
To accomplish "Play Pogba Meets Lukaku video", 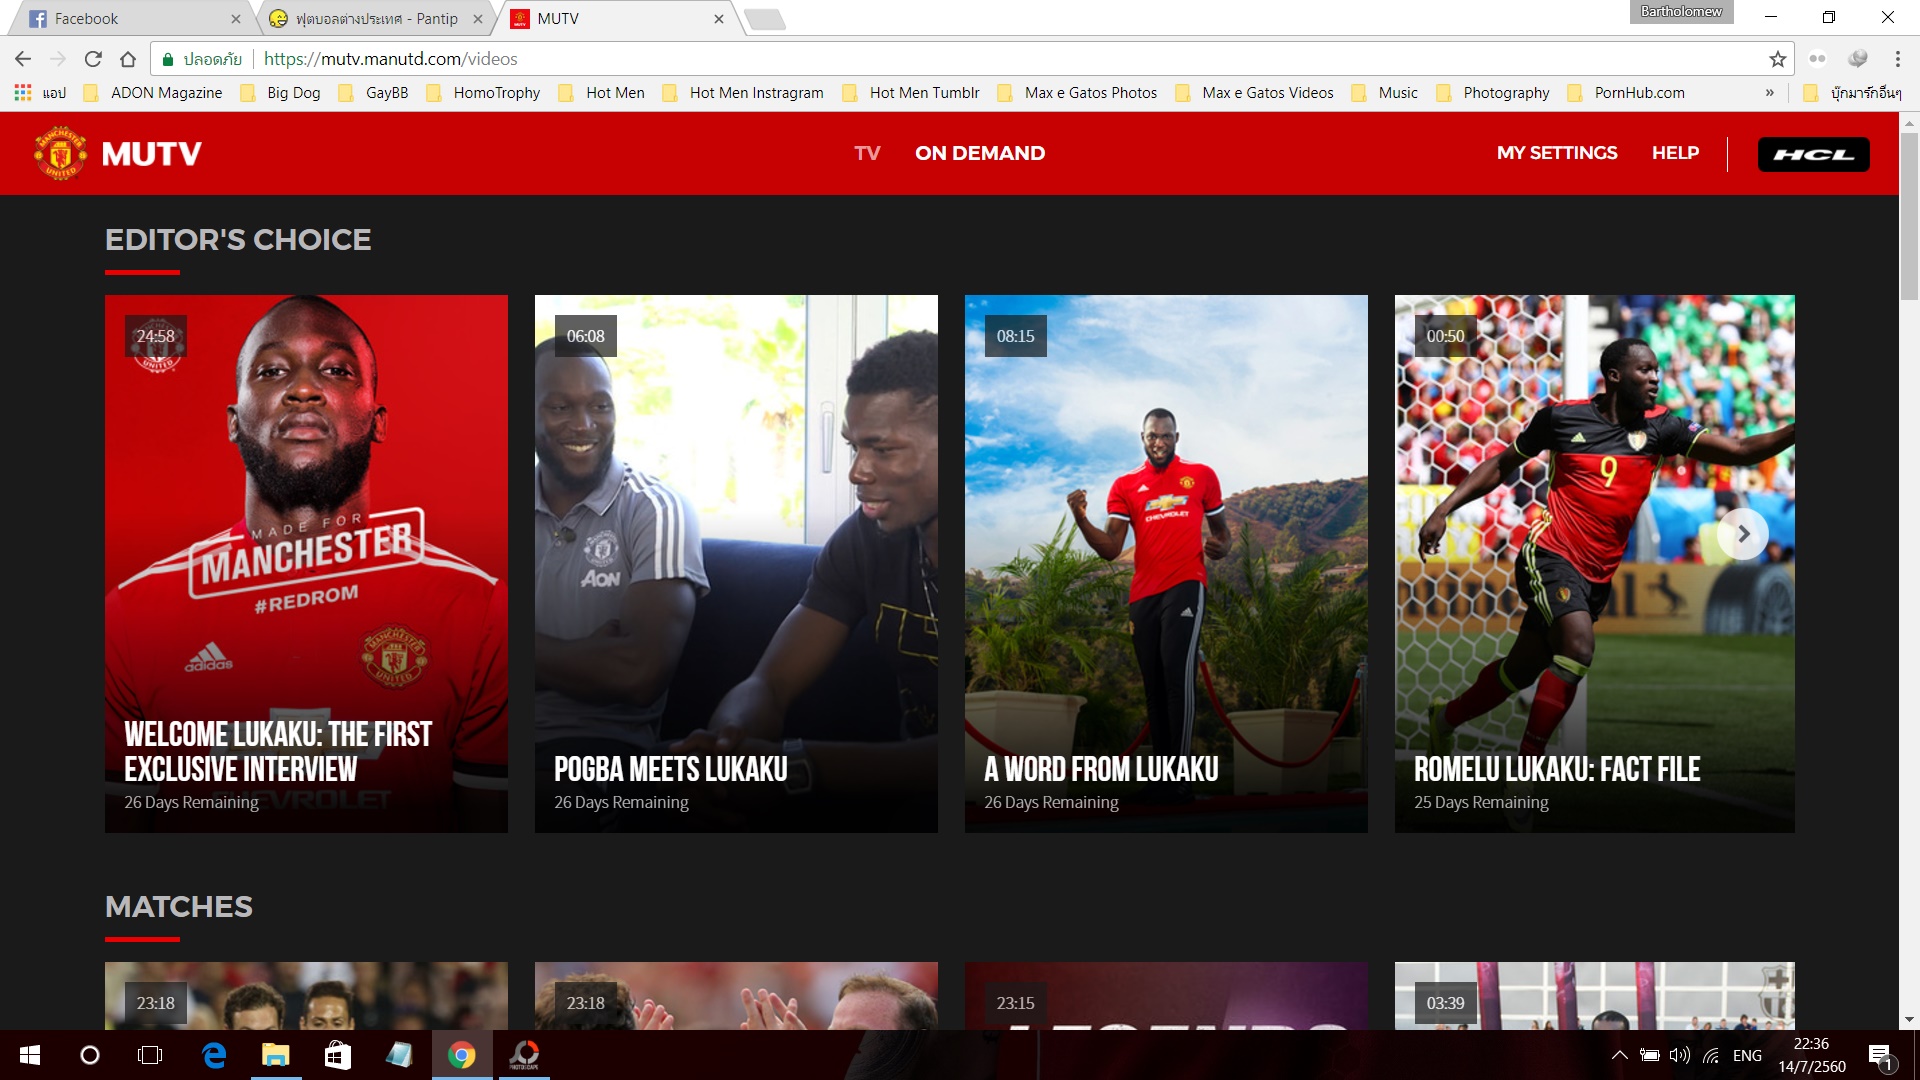I will click(x=736, y=563).
